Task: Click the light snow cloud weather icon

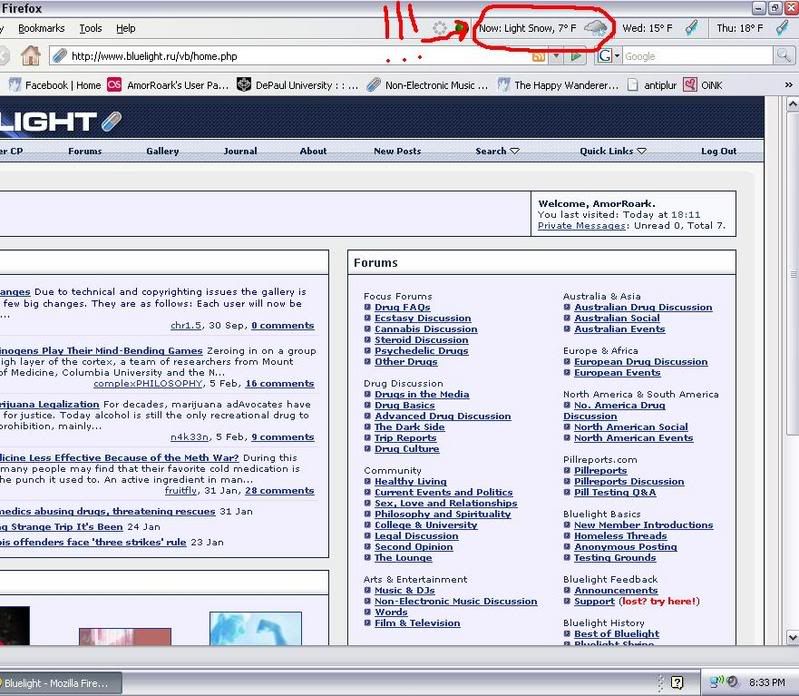Action: [x=596, y=28]
